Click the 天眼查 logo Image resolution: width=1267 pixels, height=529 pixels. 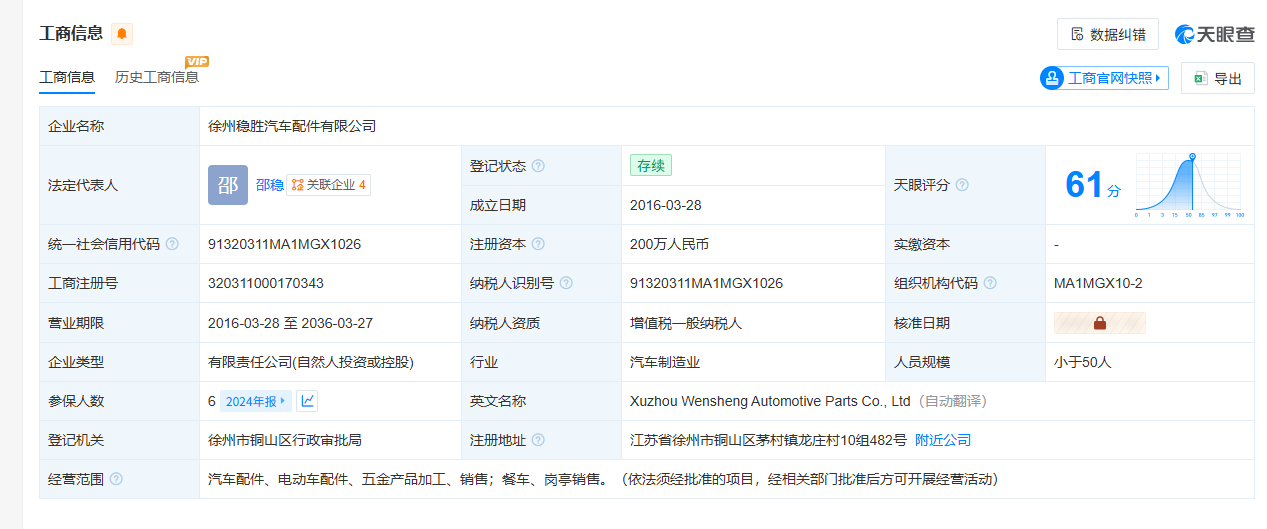point(1214,34)
